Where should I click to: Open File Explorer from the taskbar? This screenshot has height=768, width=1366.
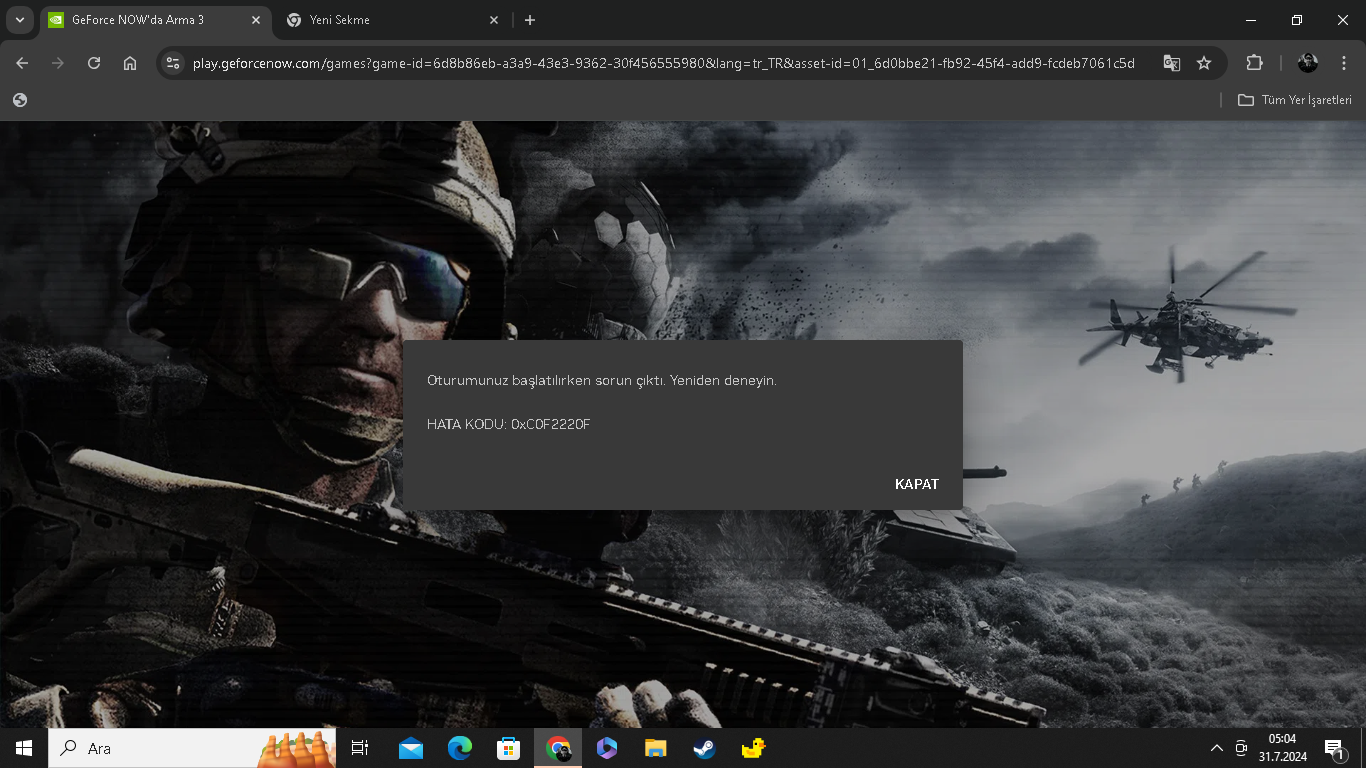pos(656,748)
